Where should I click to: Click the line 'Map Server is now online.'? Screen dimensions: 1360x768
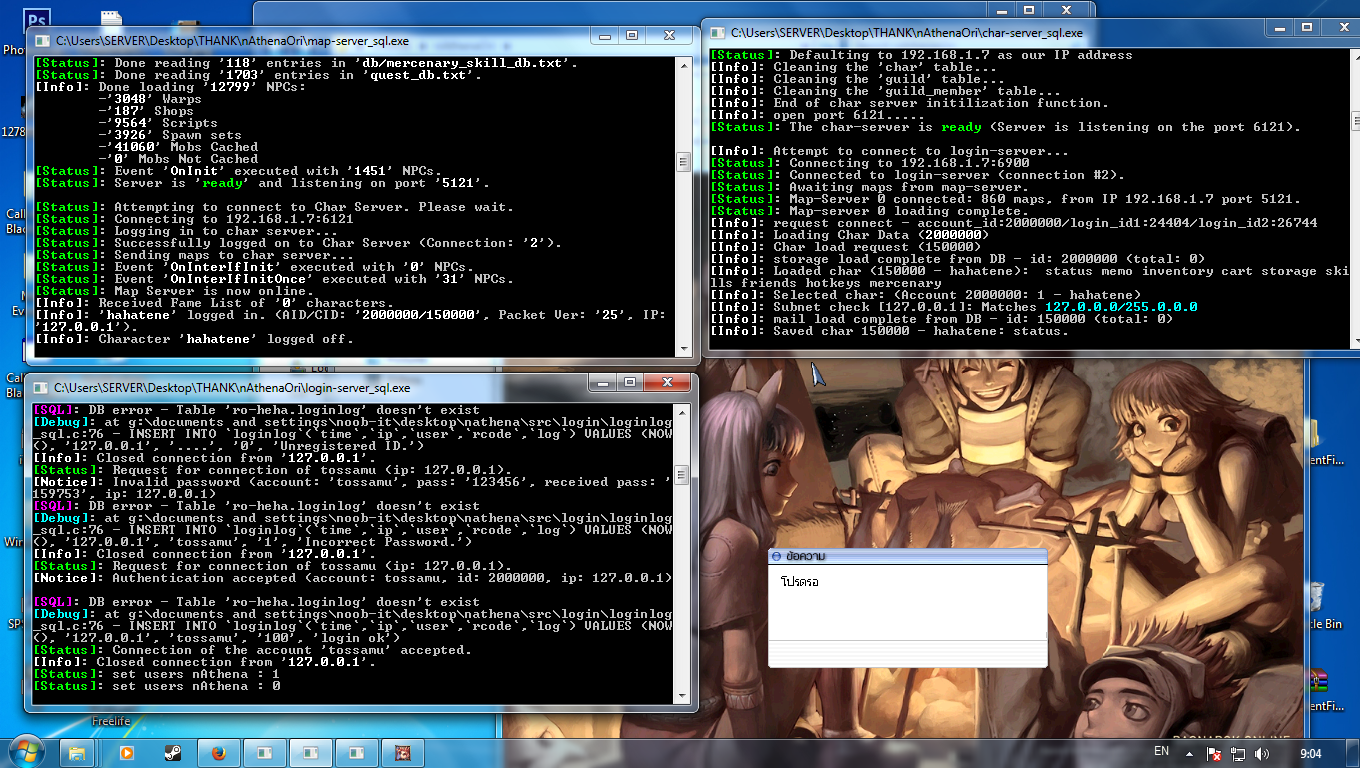pyautogui.click(x=234, y=291)
